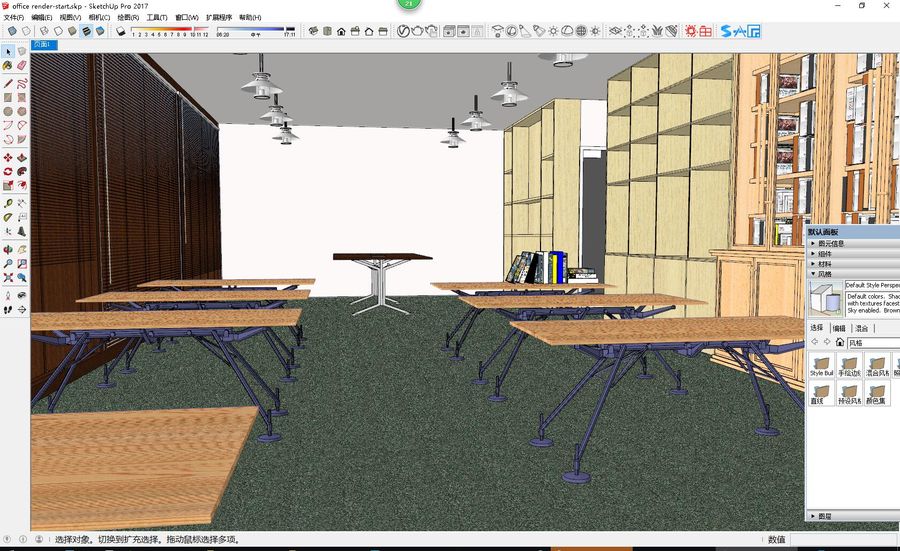This screenshot has height=551, width=900.
Task: Toggle shadows on or off
Action: [121, 31]
